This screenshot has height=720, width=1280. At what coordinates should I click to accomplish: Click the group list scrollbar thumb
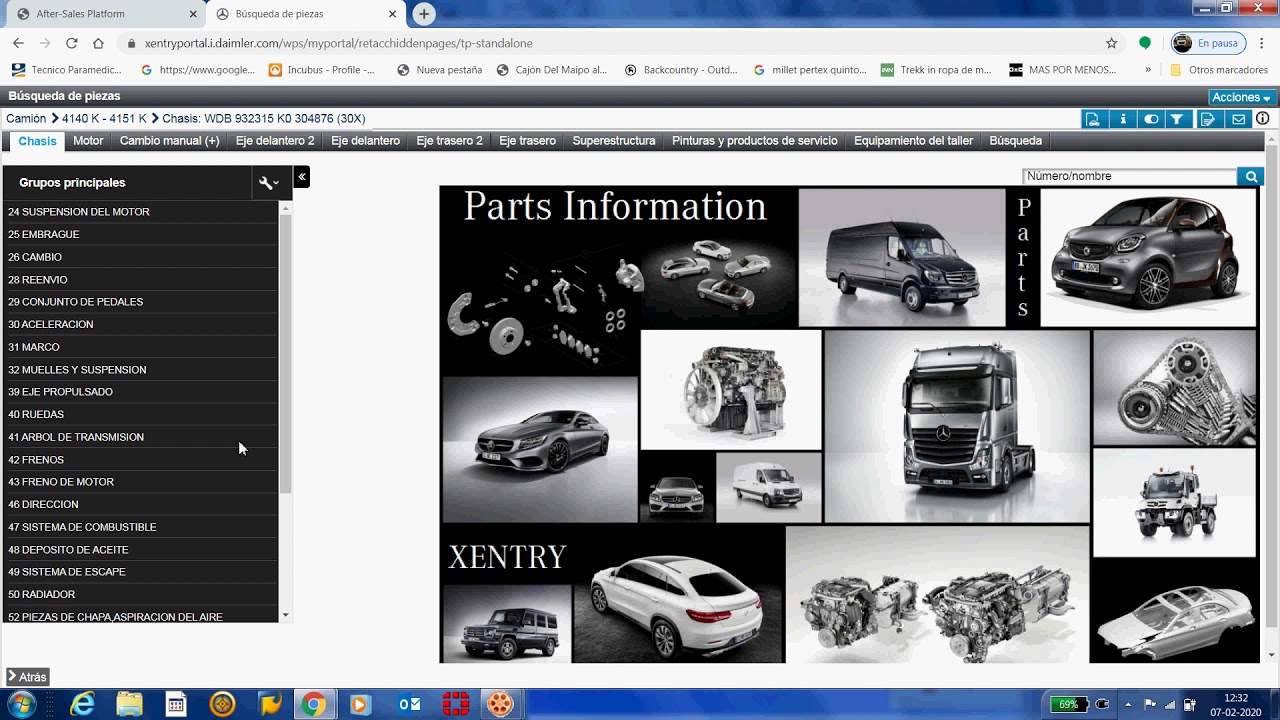point(285,353)
